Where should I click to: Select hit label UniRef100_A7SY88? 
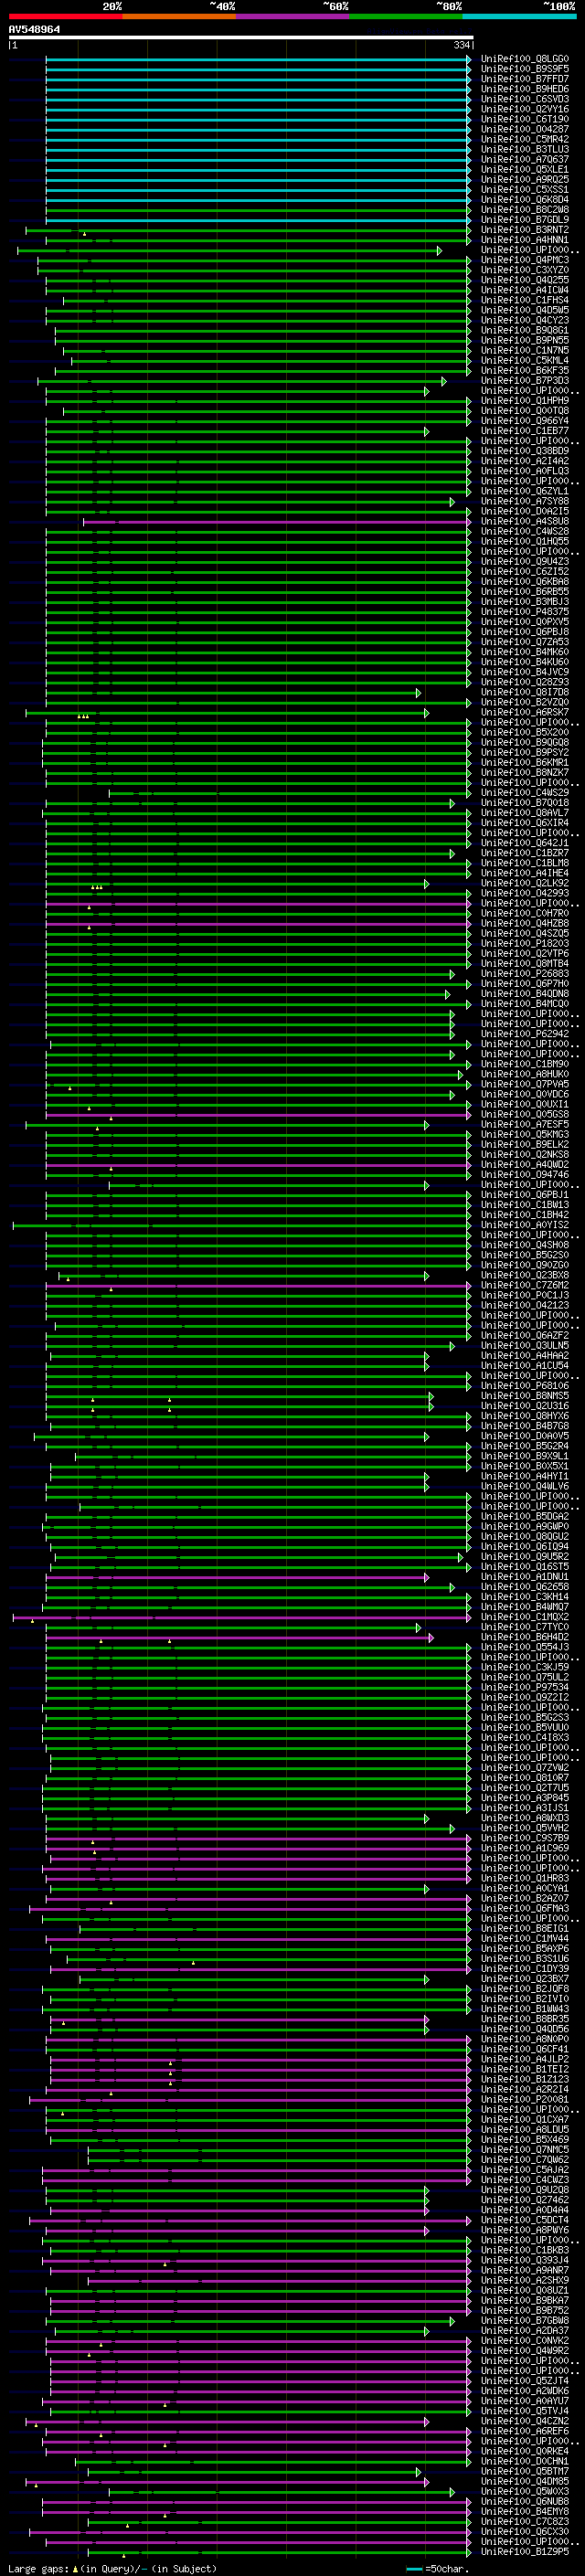point(525,501)
